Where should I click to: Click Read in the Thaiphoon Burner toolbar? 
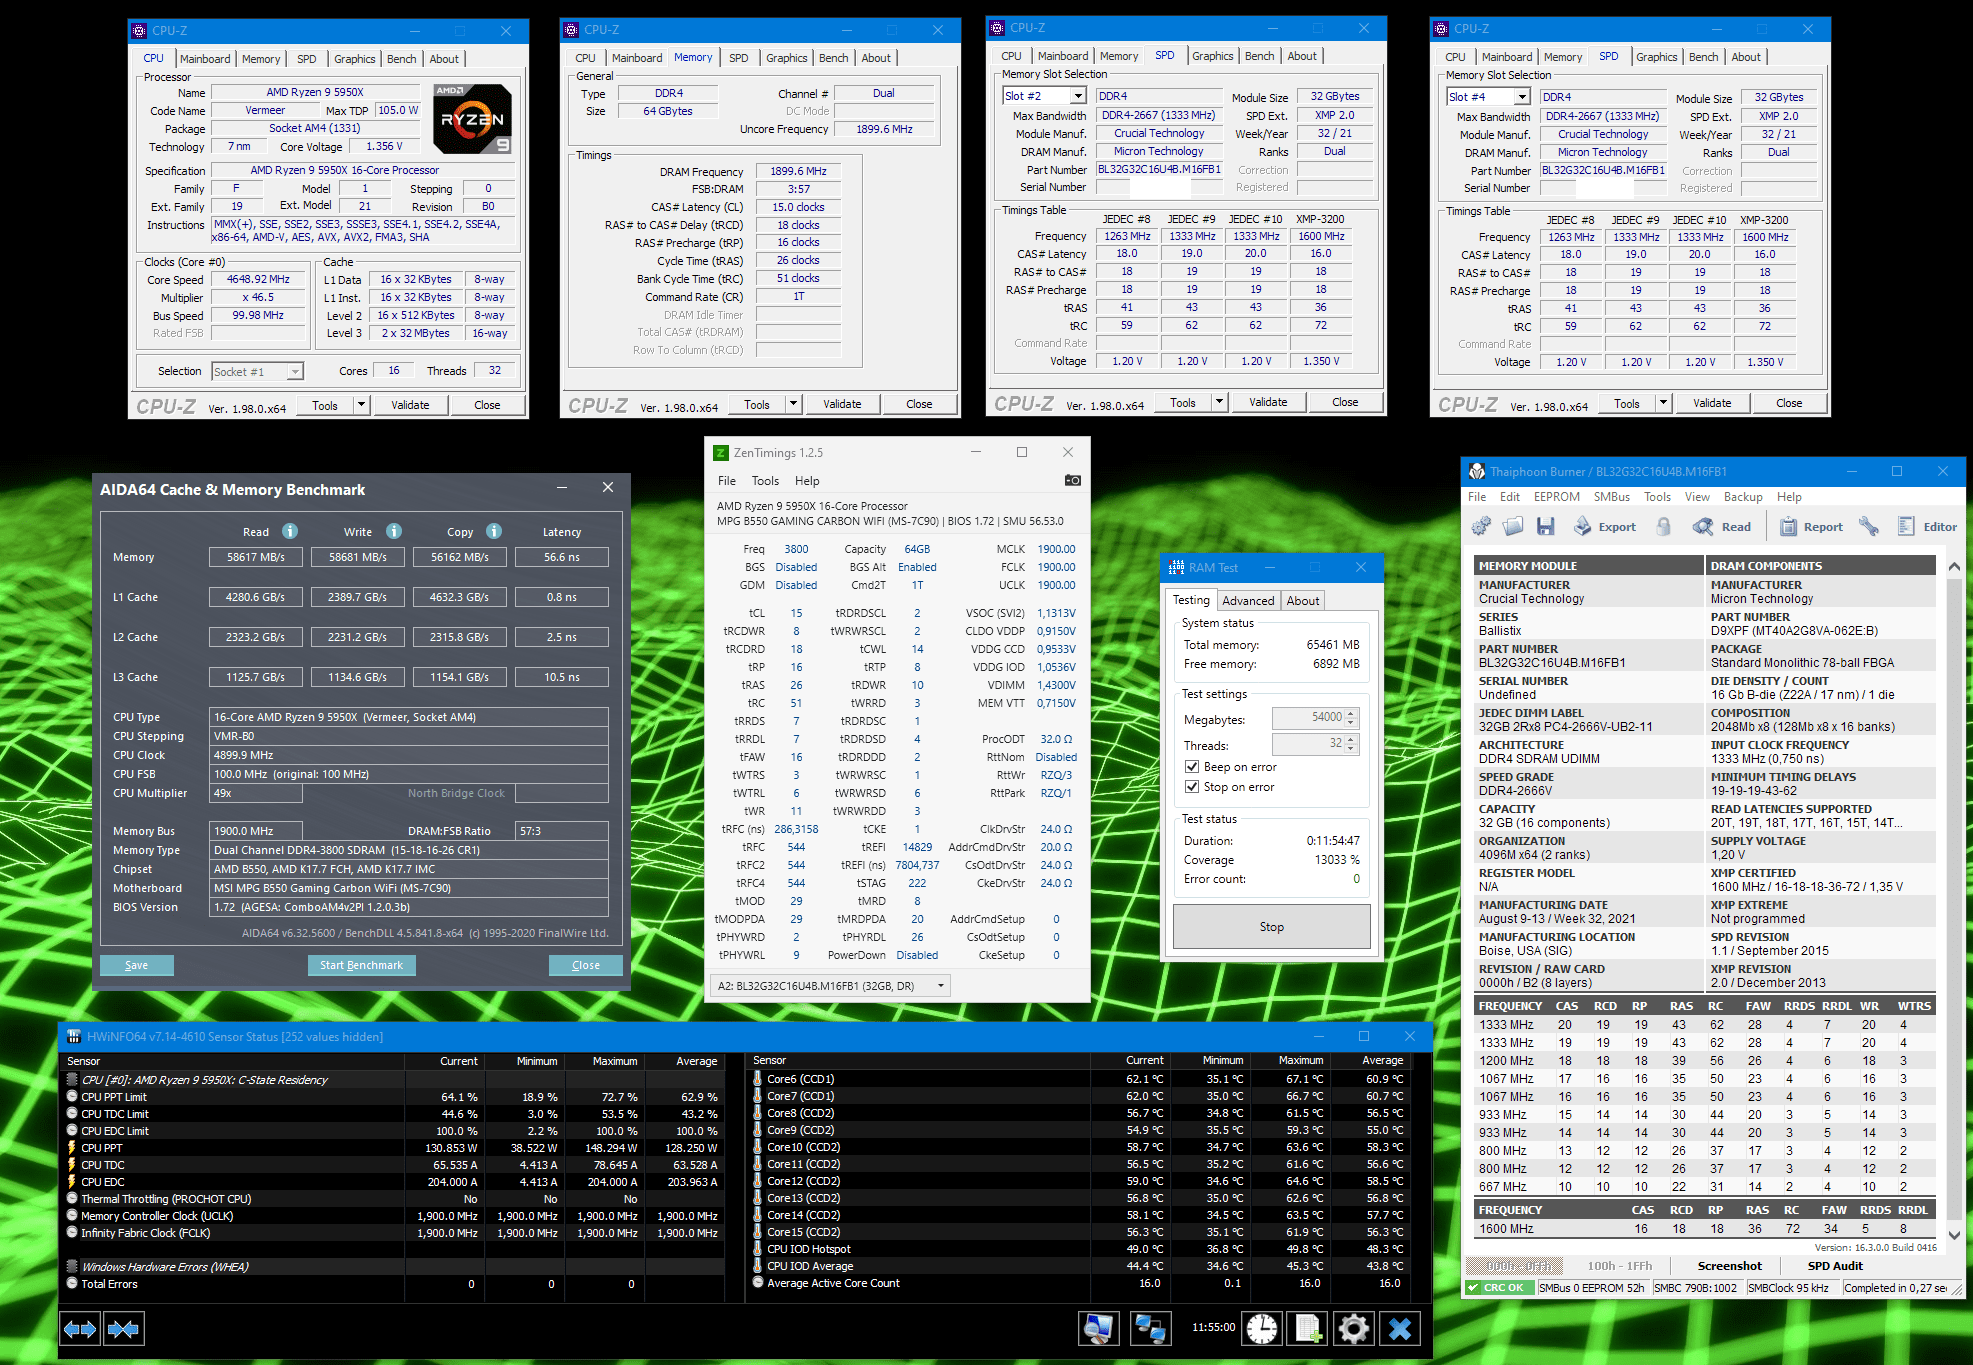coord(1722,527)
